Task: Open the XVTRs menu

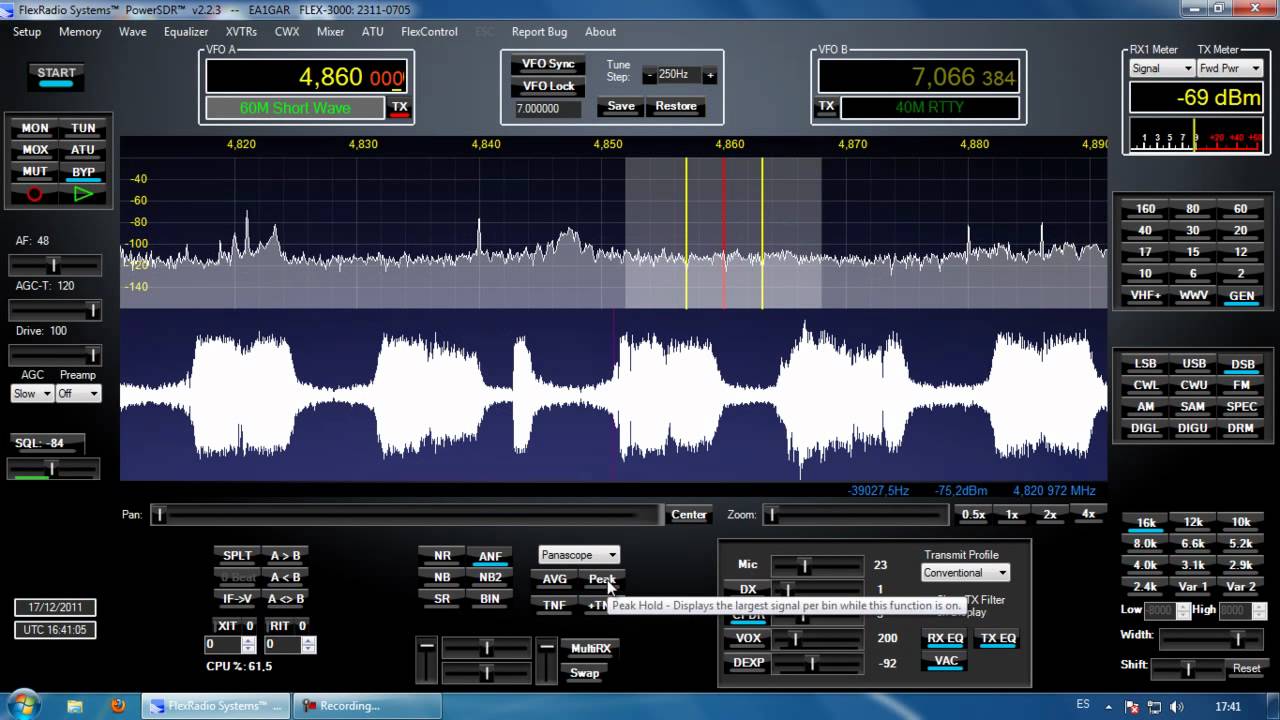Action: pos(241,32)
